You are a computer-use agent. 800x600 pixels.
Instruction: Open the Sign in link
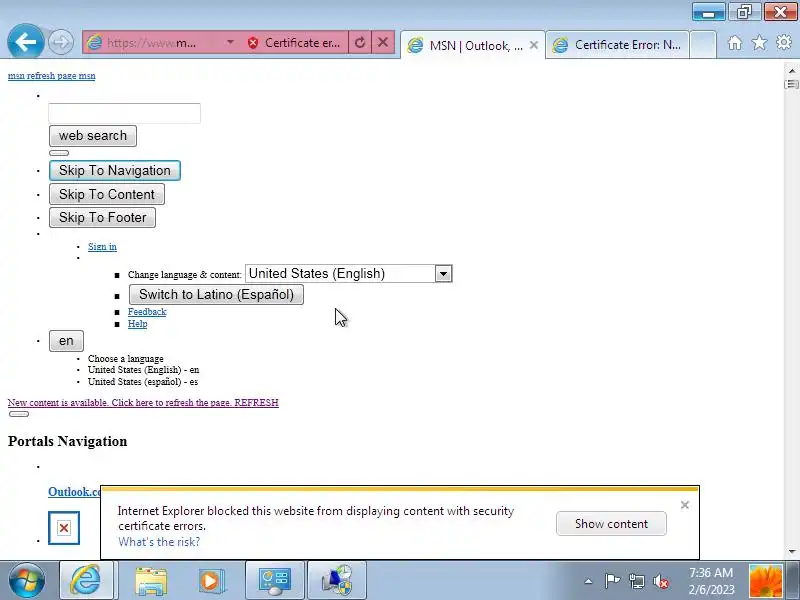click(102, 246)
